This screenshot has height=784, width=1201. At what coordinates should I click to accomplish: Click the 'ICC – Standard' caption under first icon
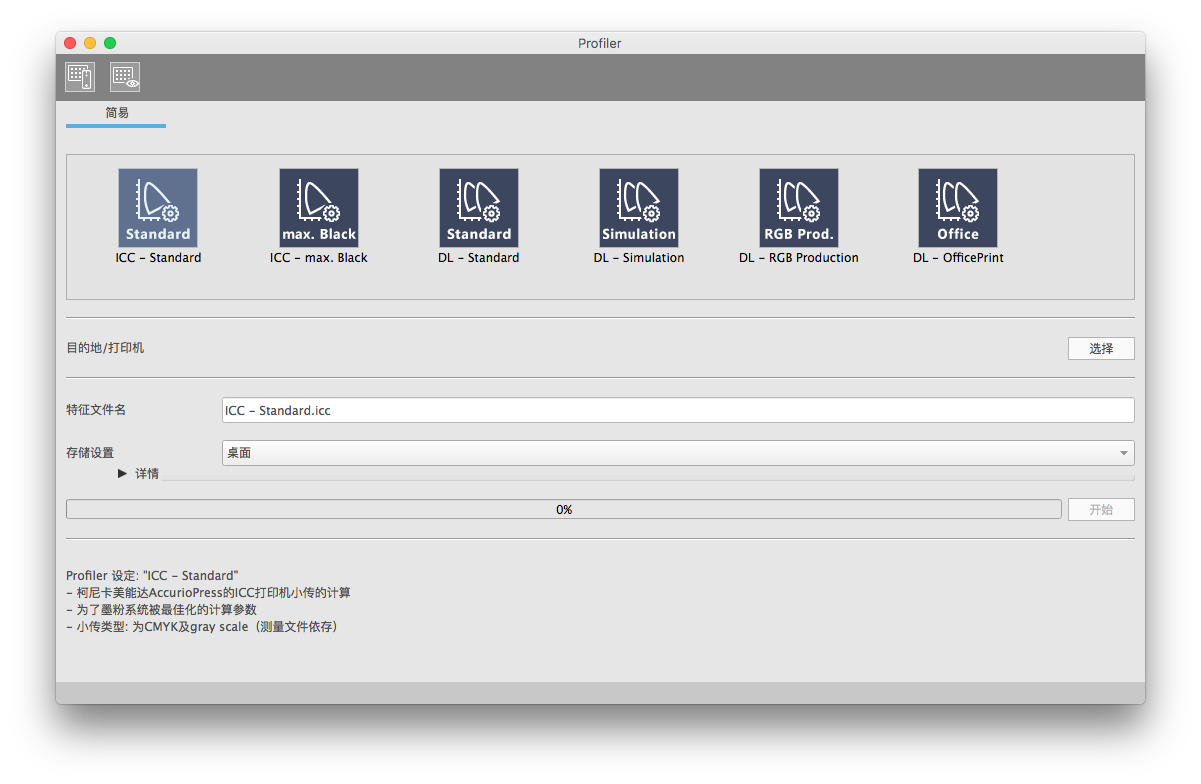(158, 258)
